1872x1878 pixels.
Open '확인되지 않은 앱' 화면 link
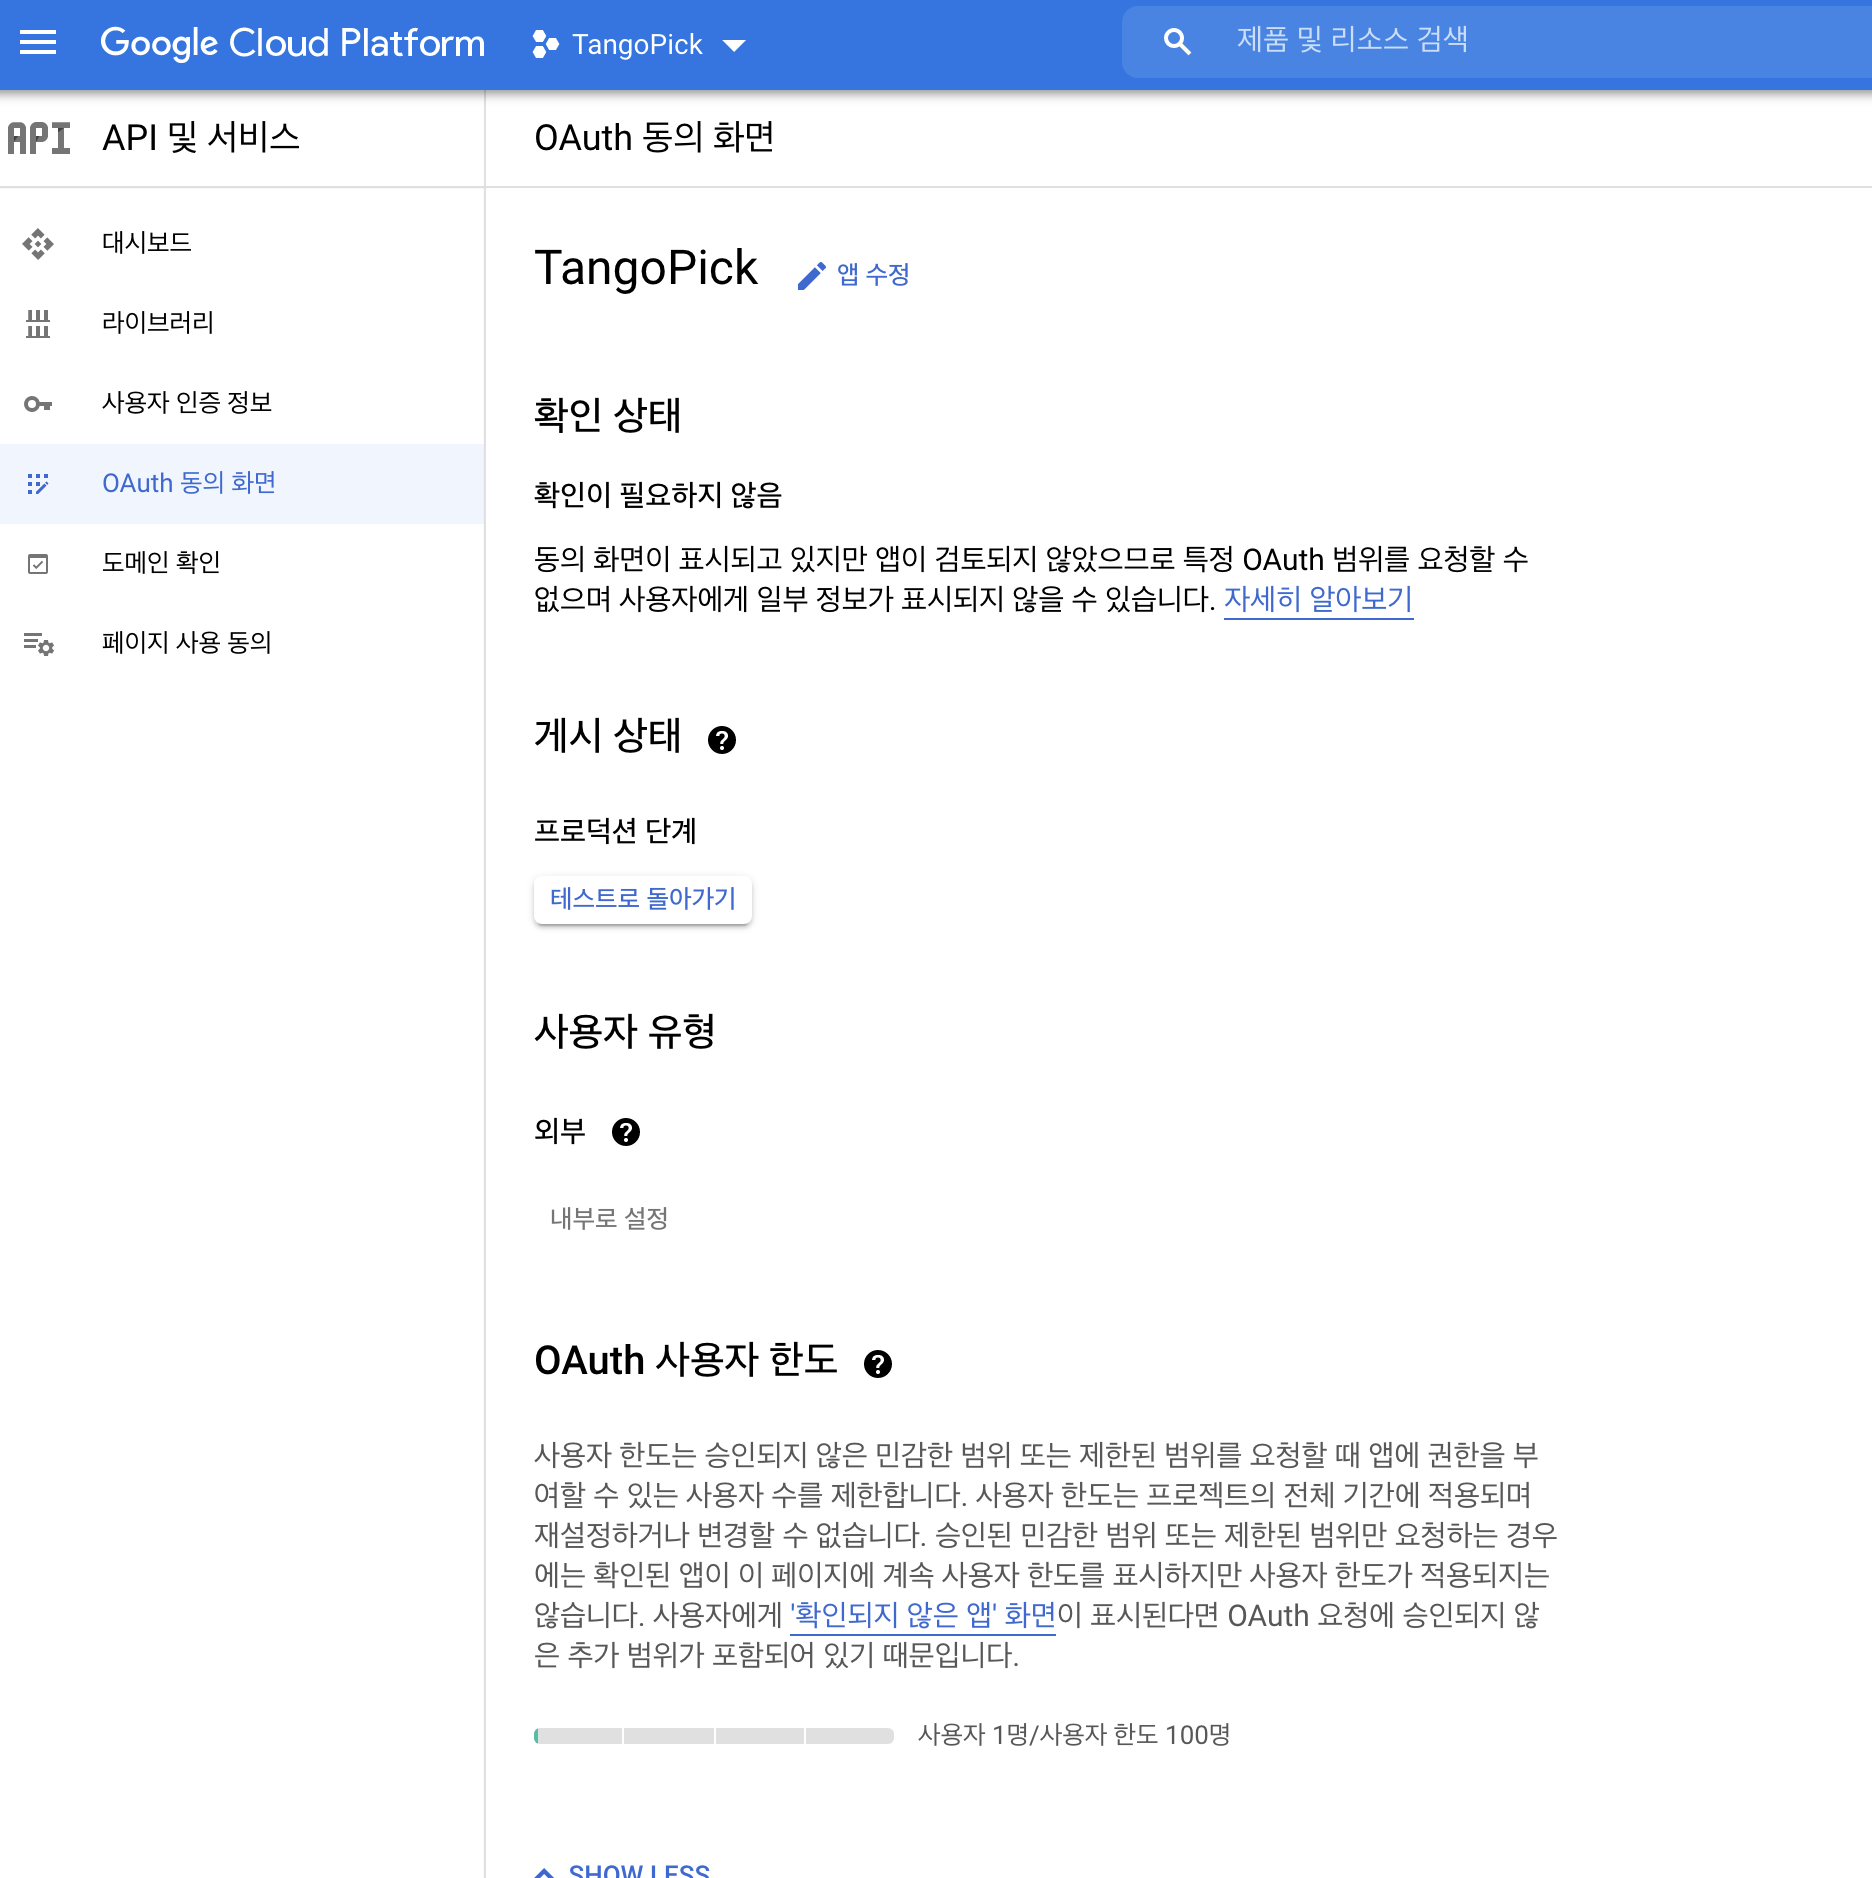tap(923, 1615)
